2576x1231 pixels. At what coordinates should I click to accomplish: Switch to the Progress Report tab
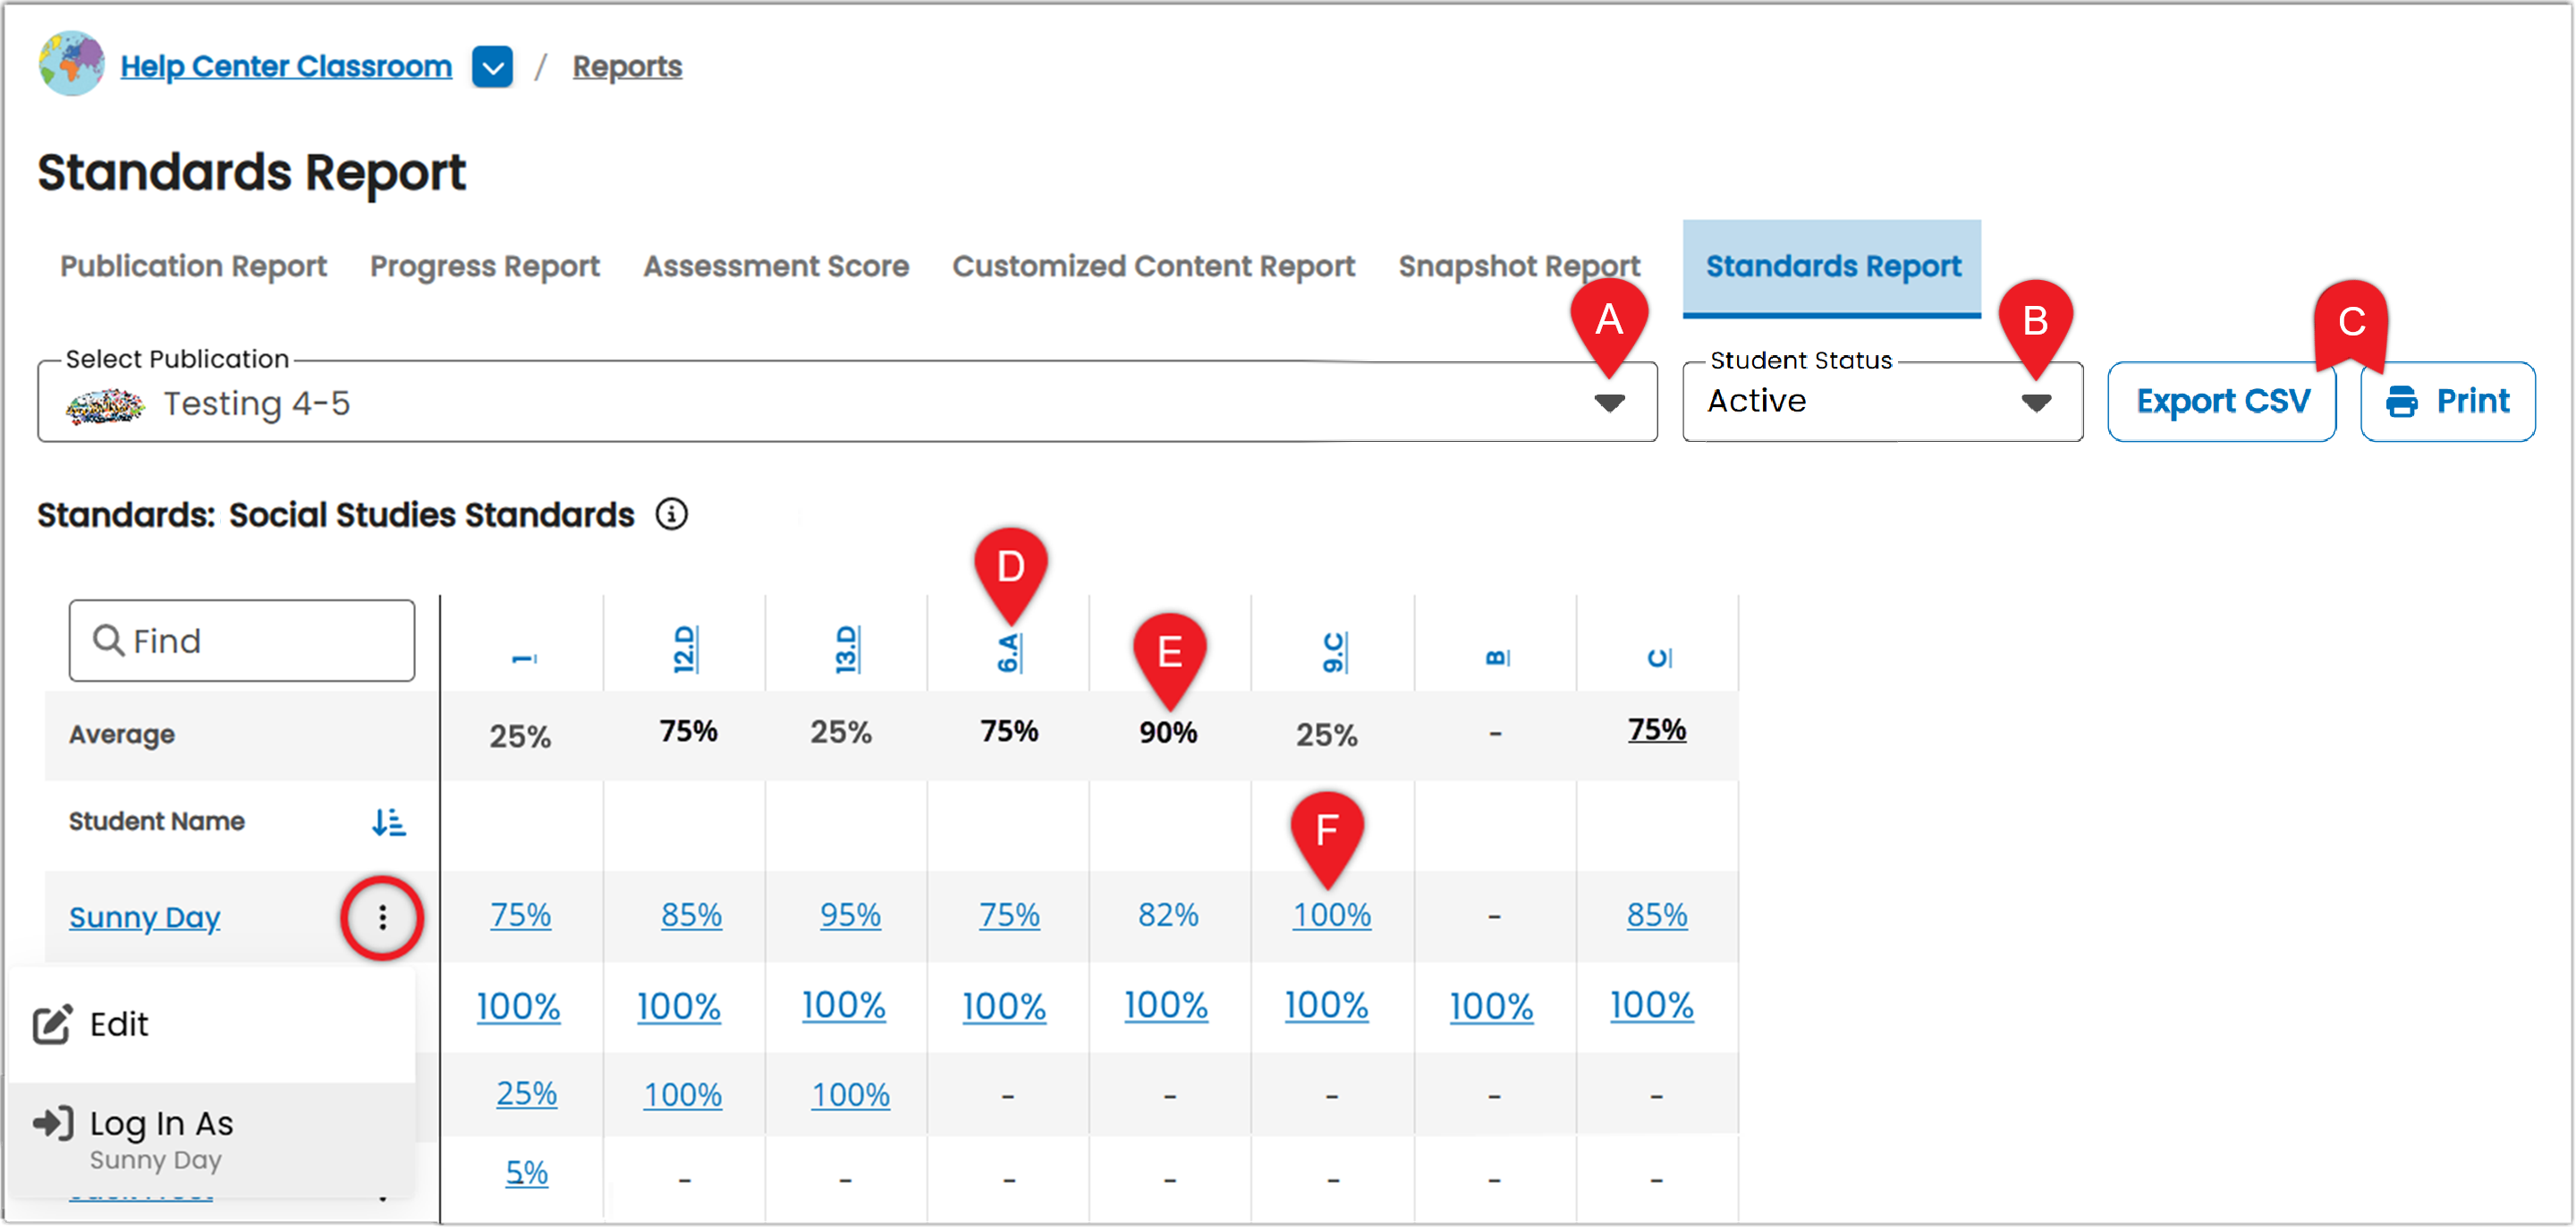point(485,267)
